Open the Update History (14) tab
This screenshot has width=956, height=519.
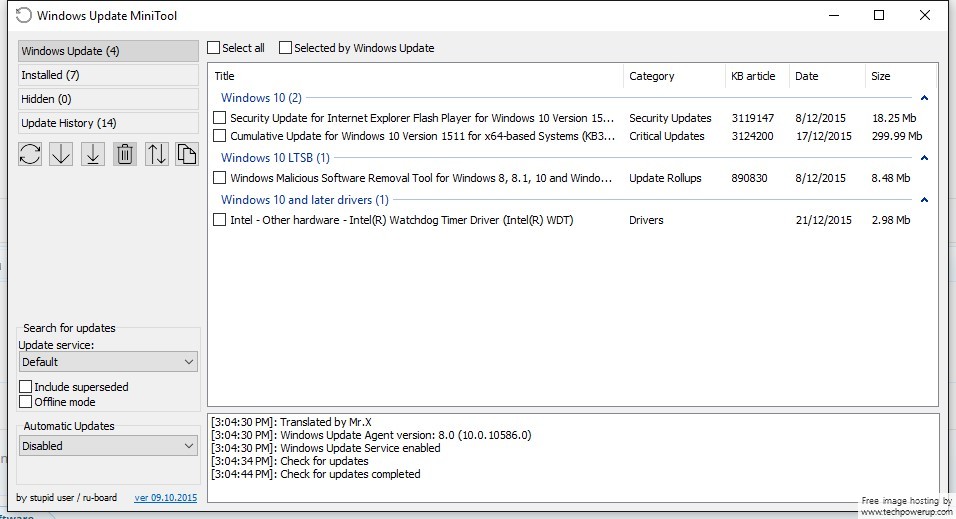[x=108, y=123]
